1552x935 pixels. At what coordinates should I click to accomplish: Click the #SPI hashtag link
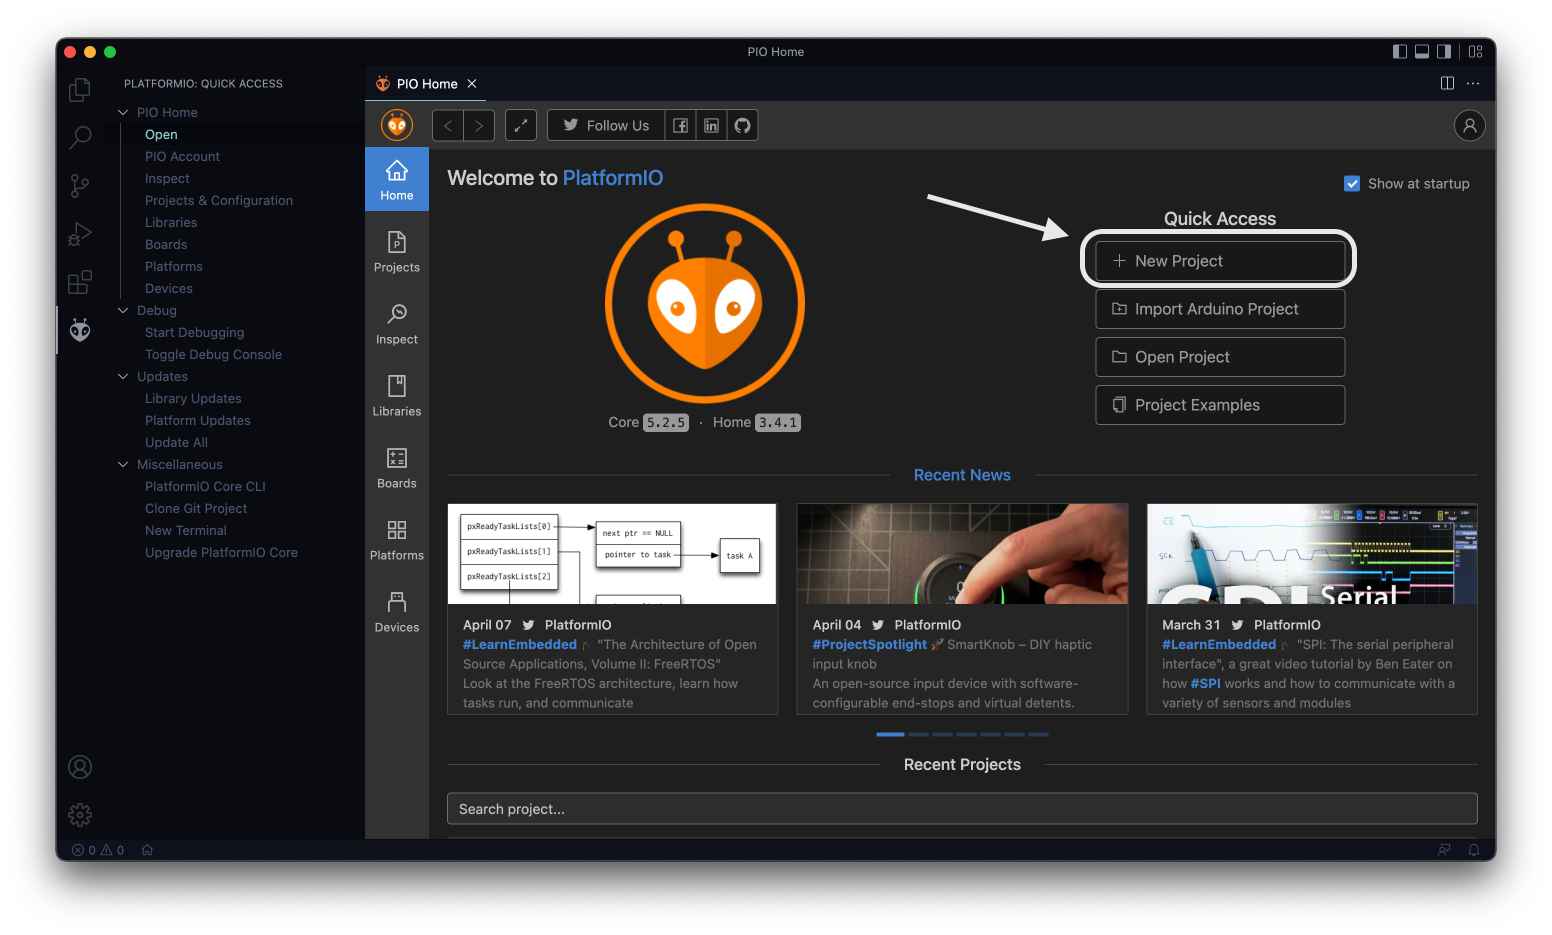click(x=1206, y=684)
